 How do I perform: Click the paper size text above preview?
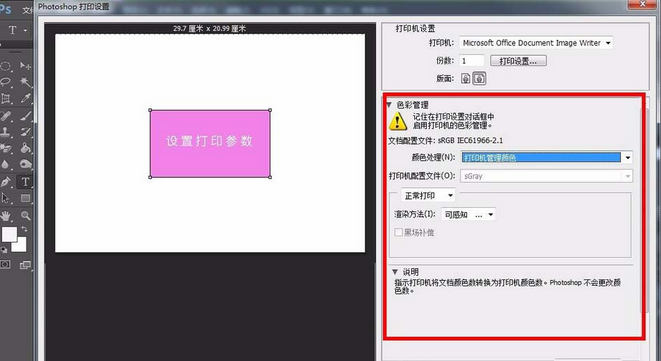[210, 29]
